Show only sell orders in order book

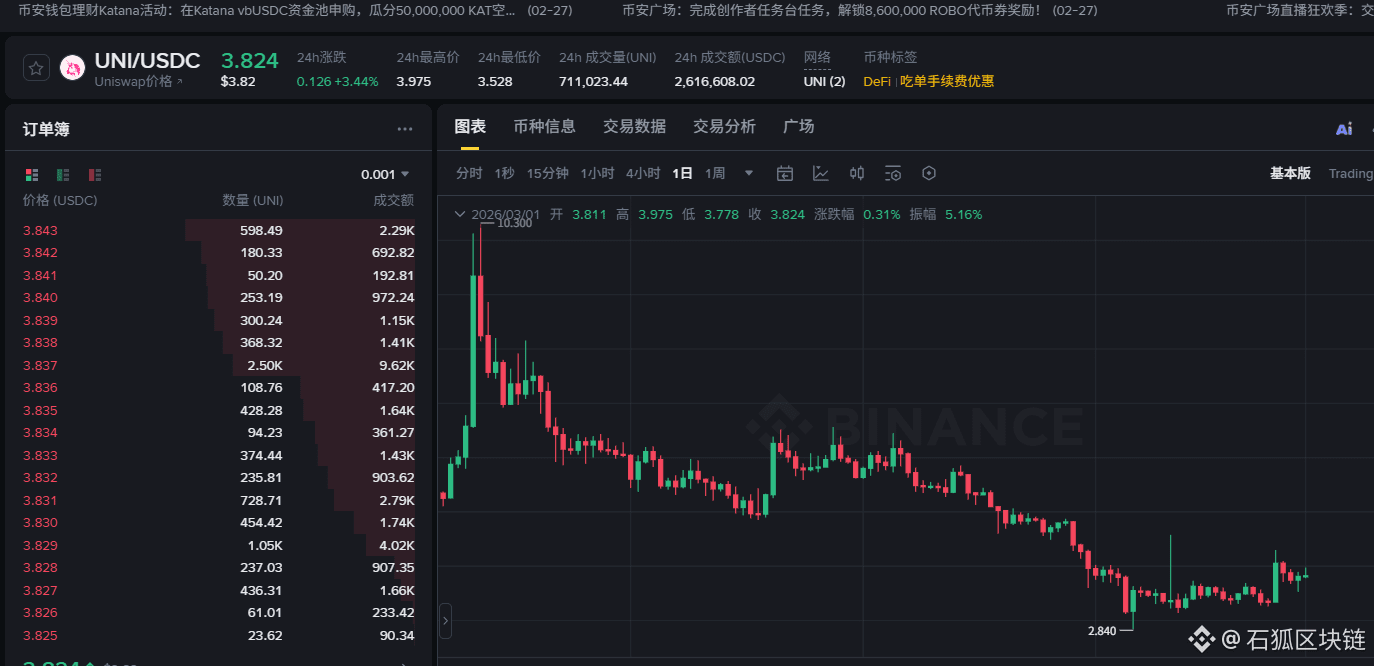coord(95,175)
